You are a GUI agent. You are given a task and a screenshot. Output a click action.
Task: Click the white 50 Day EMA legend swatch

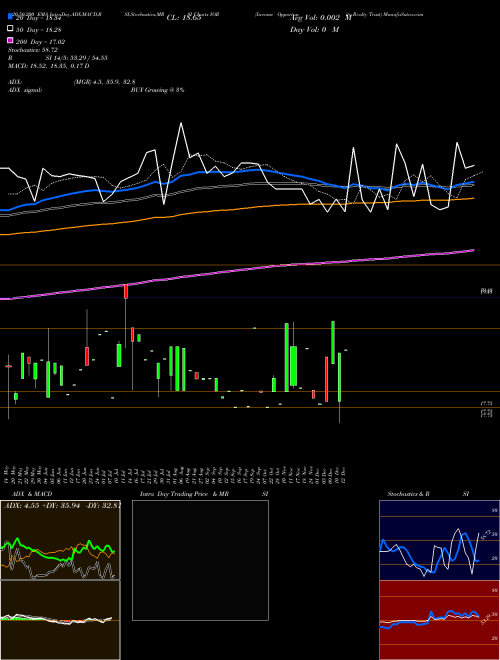[x=10, y=29]
